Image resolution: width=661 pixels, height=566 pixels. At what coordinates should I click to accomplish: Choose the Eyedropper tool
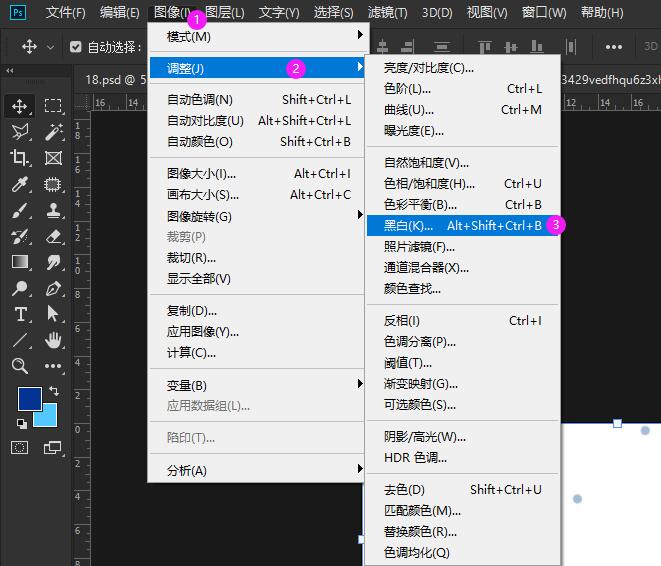19,184
